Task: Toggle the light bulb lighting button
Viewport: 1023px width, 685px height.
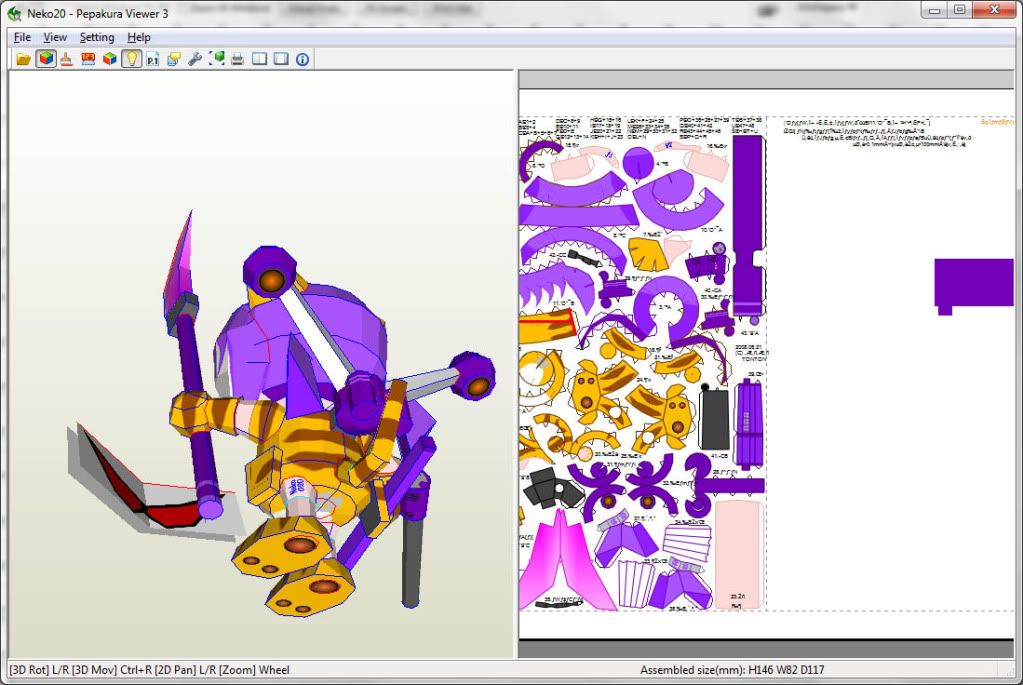Action: coord(131,59)
